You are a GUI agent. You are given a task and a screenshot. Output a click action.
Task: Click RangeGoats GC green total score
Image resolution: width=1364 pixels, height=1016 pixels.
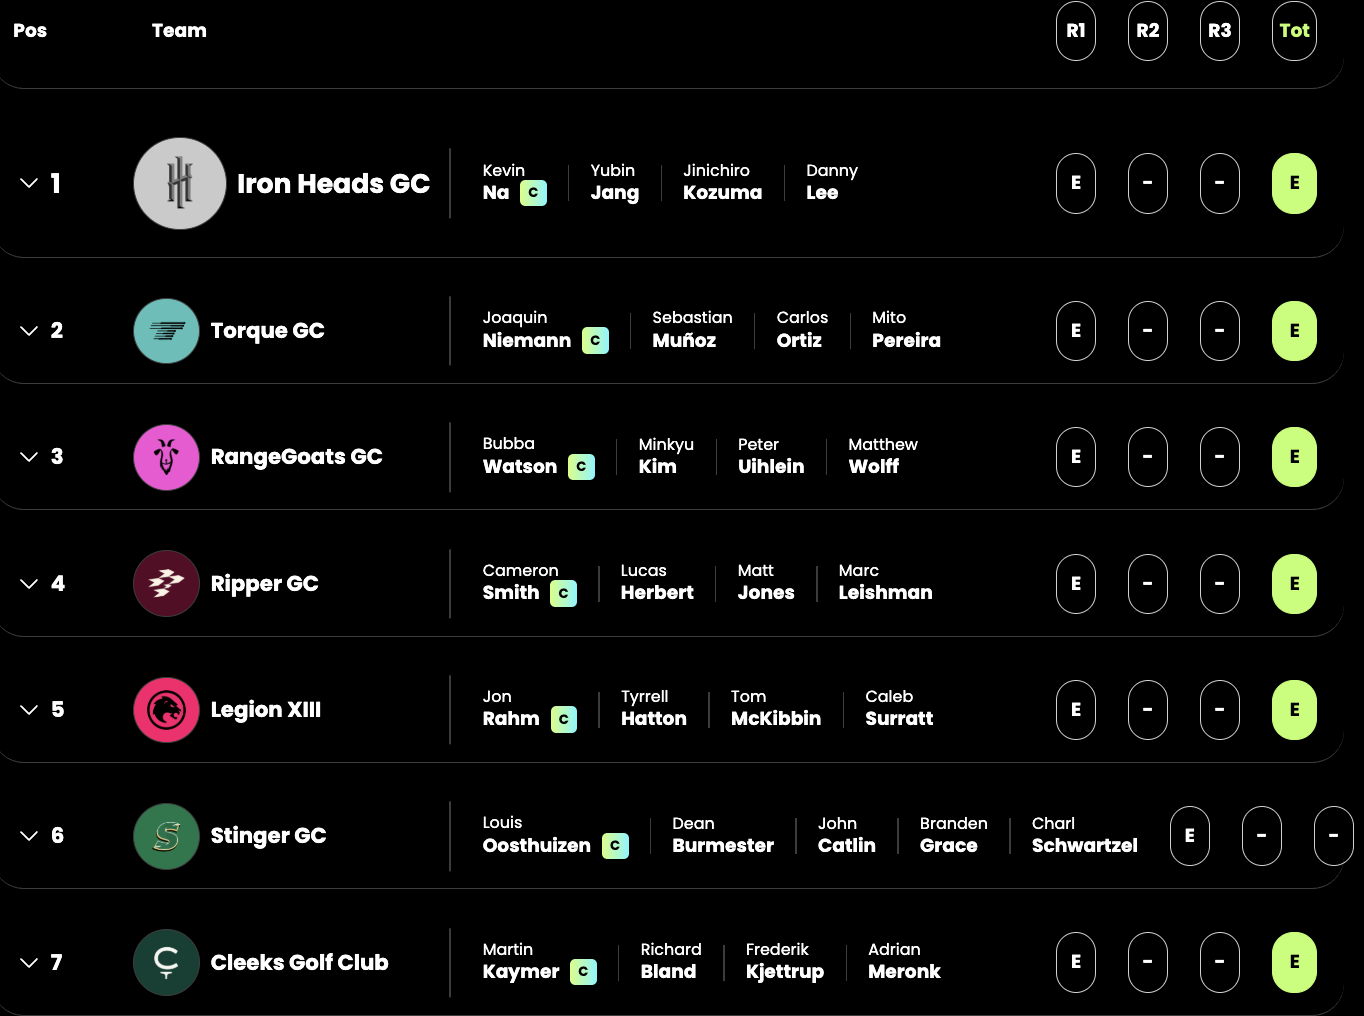pyautogui.click(x=1294, y=457)
